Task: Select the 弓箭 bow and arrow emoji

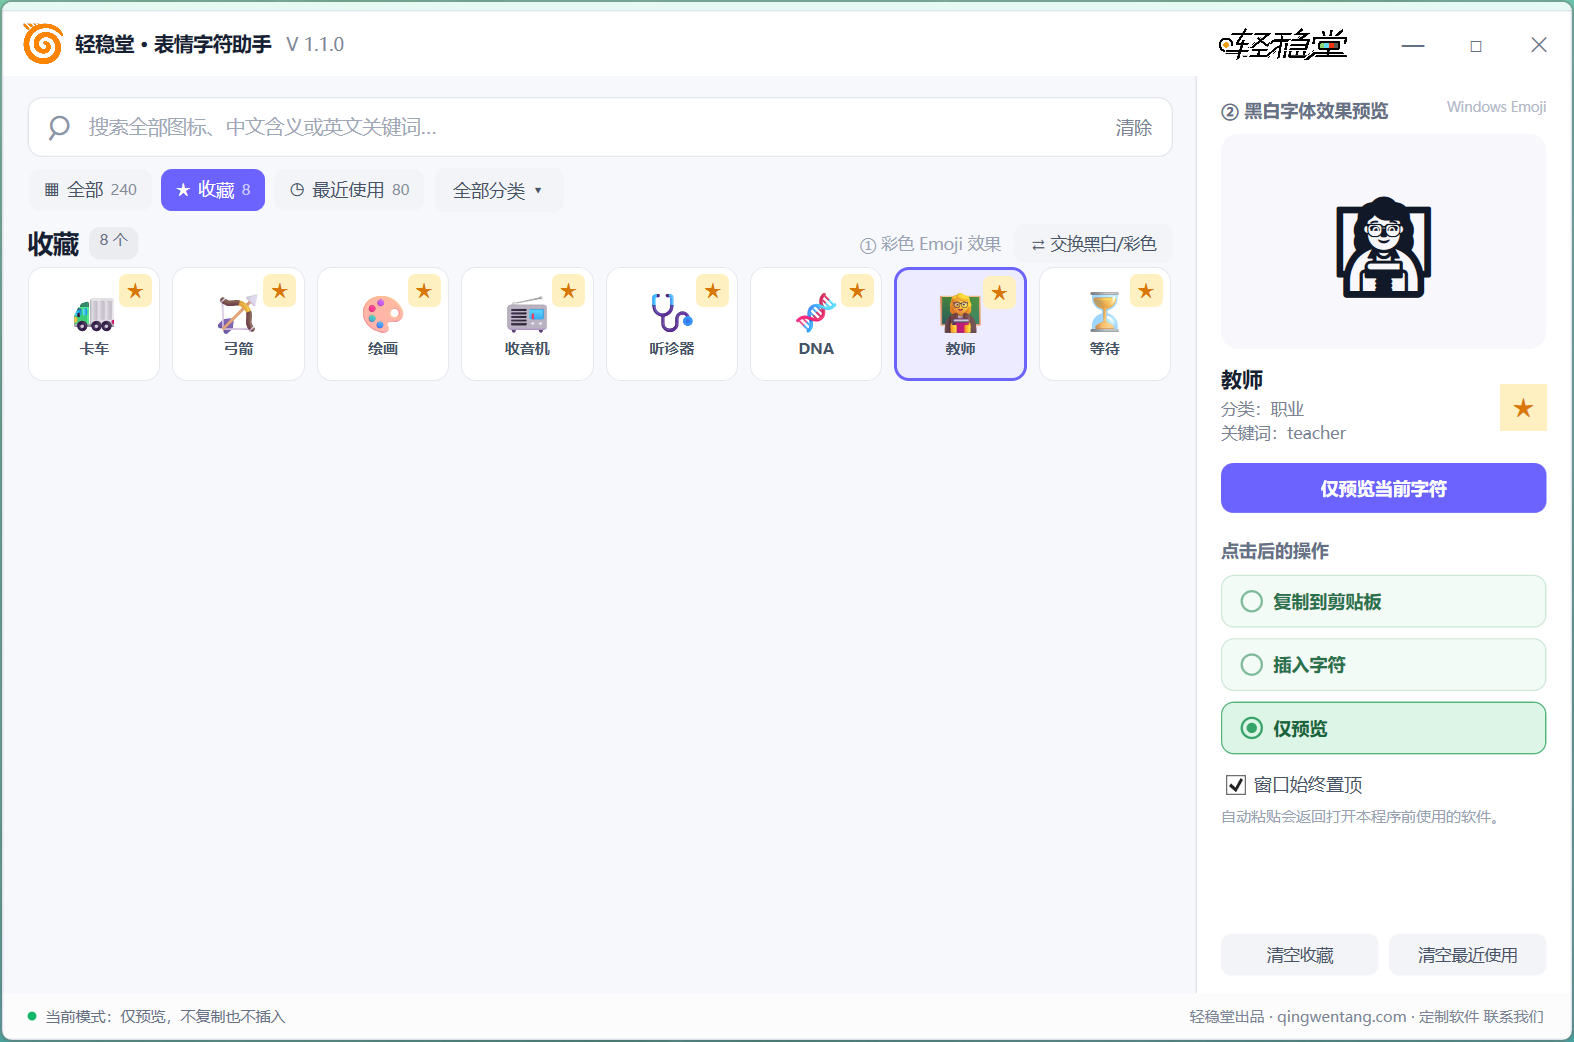Action: point(238,324)
